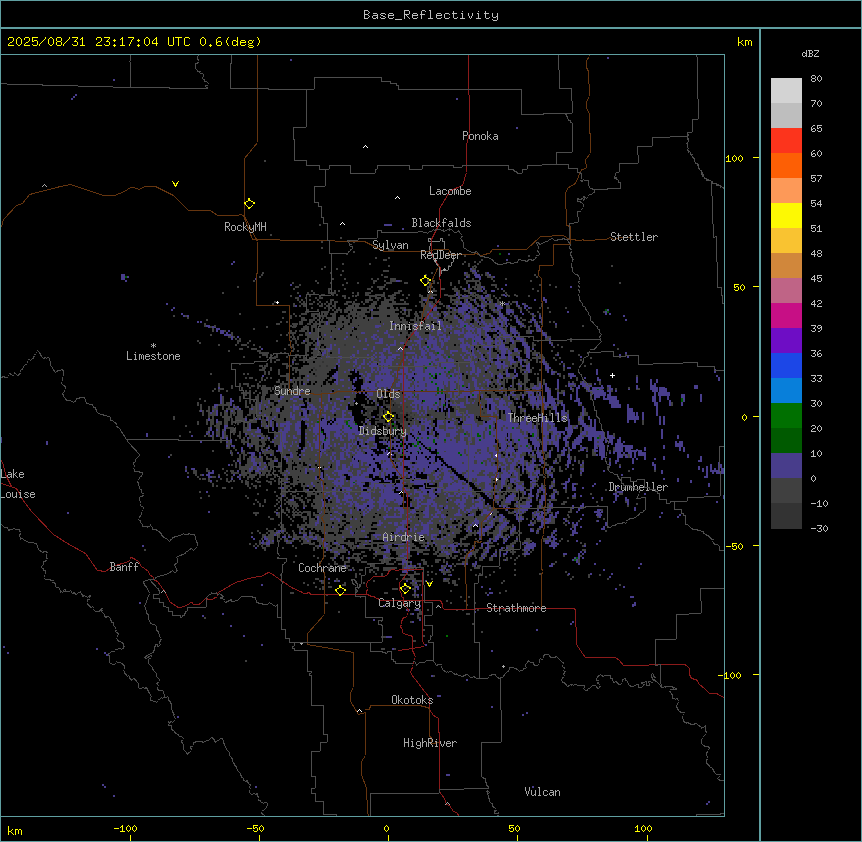Image resolution: width=862 pixels, height=842 pixels.
Task: Click the Drumheller city label
Action: 638,487
